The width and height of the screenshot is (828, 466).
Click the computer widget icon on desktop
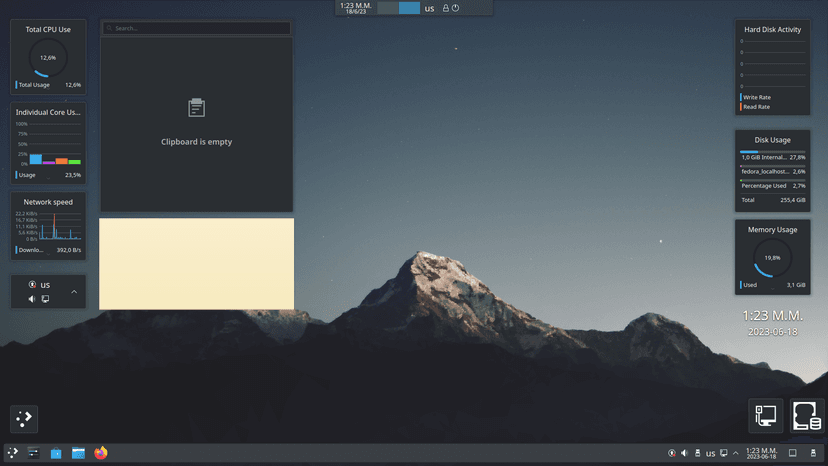[x=766, y=416]
